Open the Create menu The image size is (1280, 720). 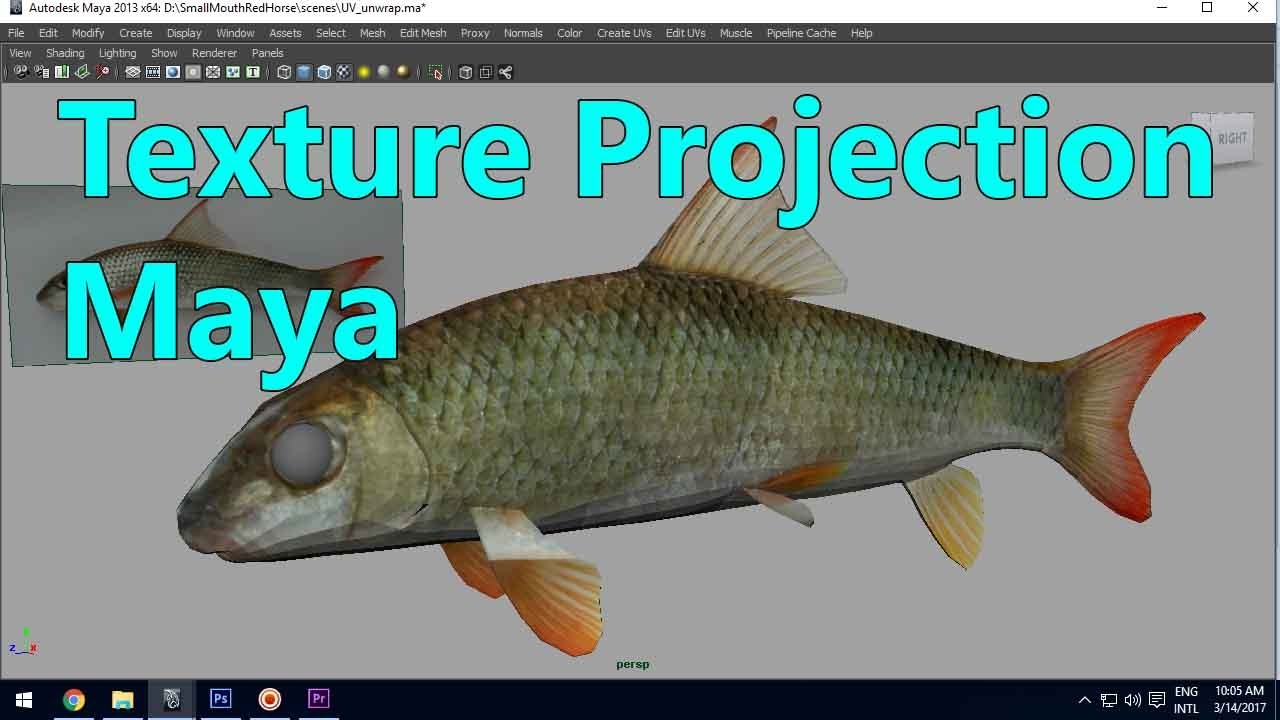(x=136, y=33)
